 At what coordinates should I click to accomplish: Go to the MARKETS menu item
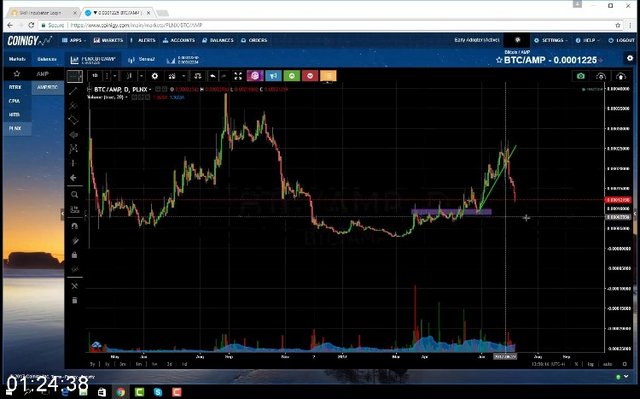108,40
